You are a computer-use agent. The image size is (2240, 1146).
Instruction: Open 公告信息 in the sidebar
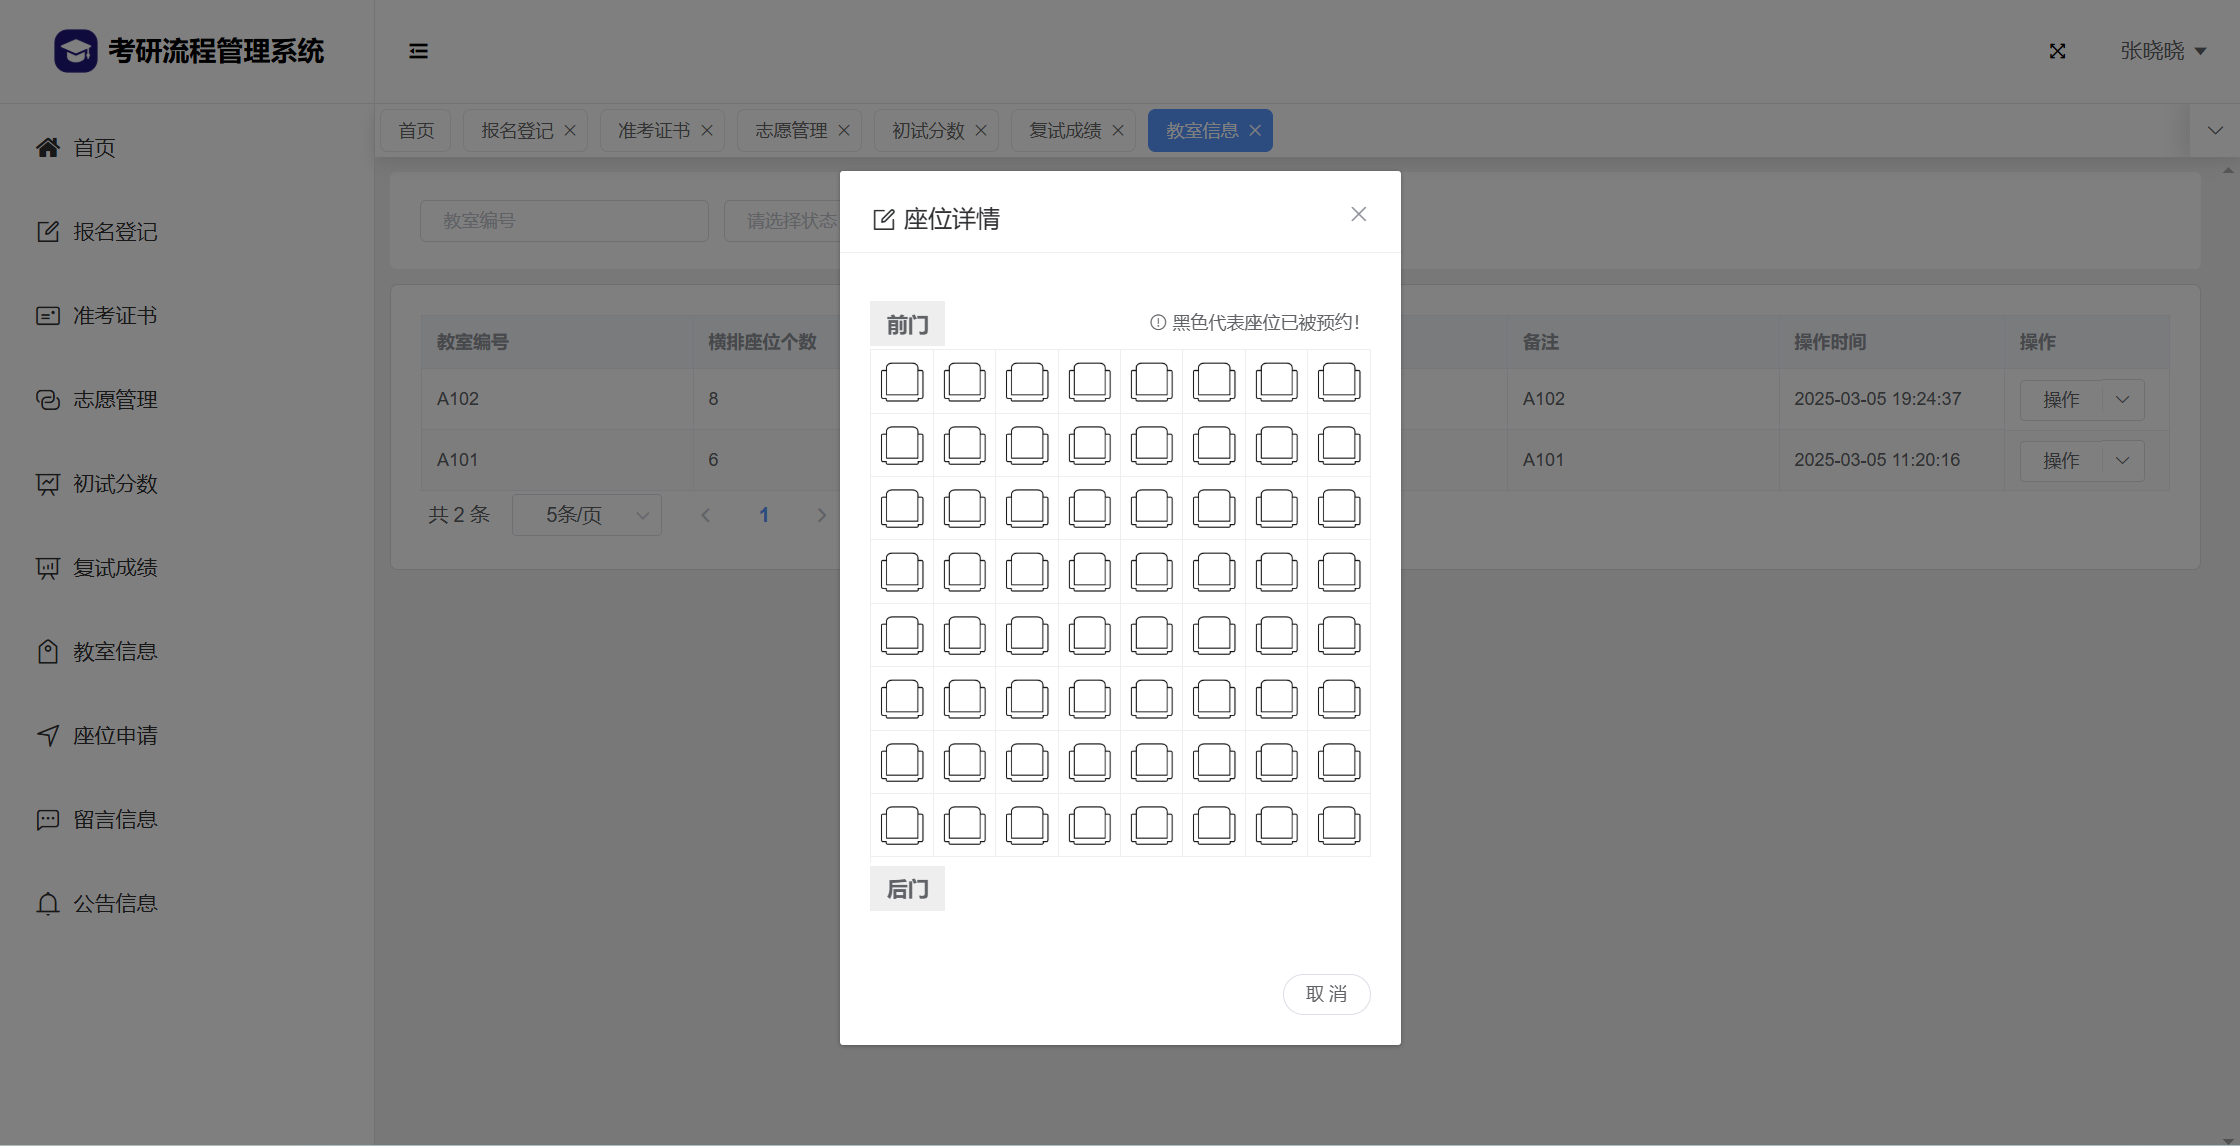pyautogui.click(x=115, y=904)
